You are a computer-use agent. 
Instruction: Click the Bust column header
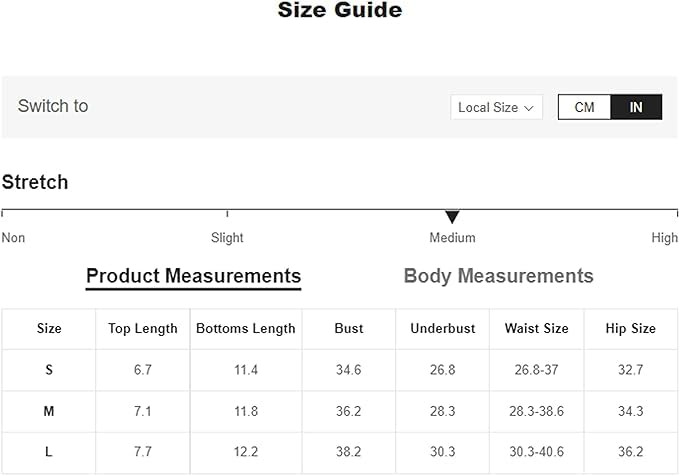click(349, 328)
